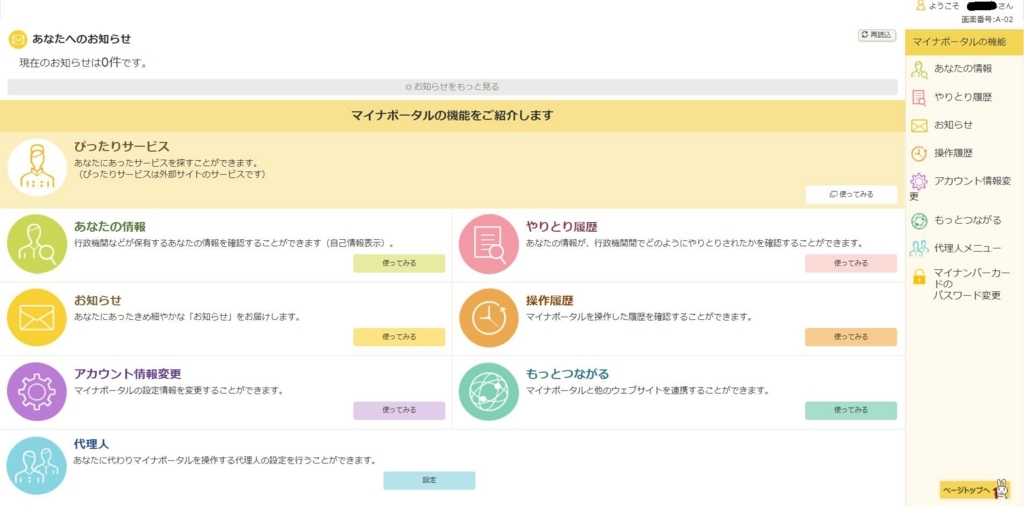Click the blue 代理人 people icon
This screenshot has height=507, width=1024.
pos(37,465)
